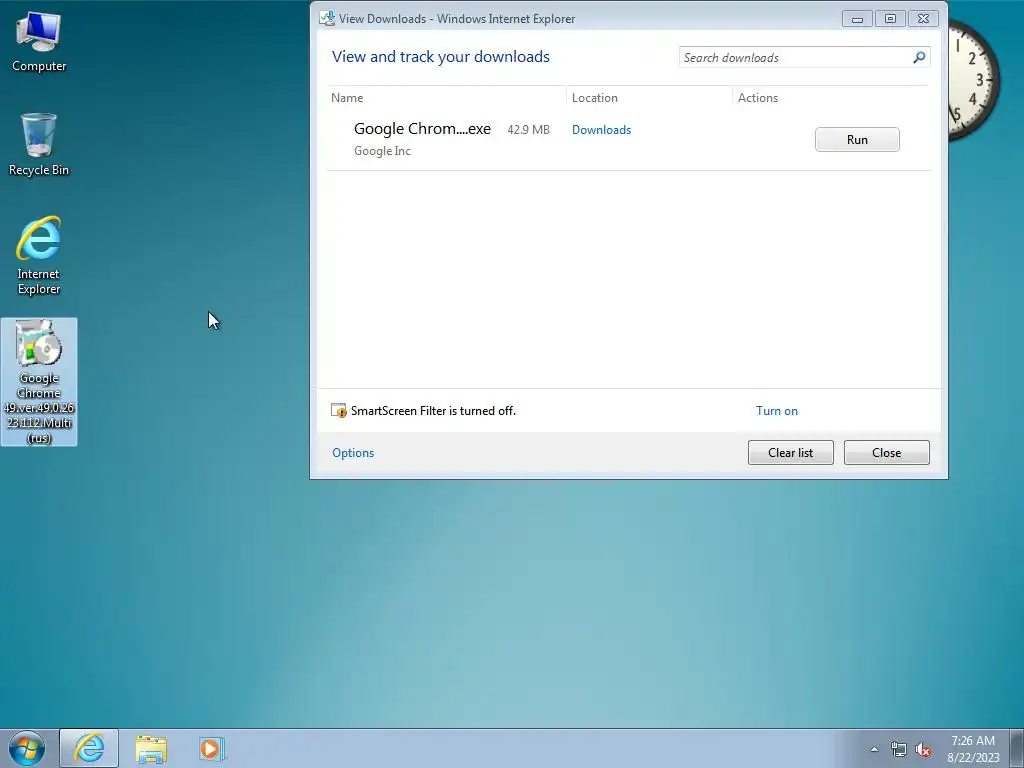Image resolution: width=1024 pixels, height=768 pixels.
Task: Open the network status tray icon
Action: pos(899,749)
